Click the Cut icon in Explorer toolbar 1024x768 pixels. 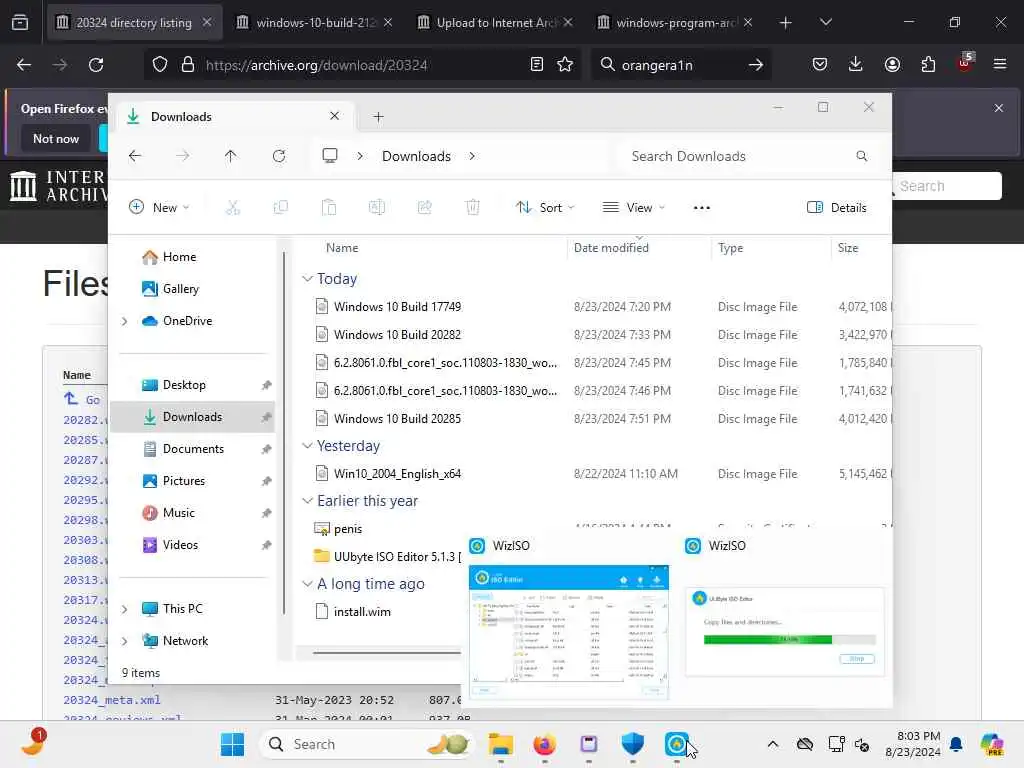pos(232,208)
